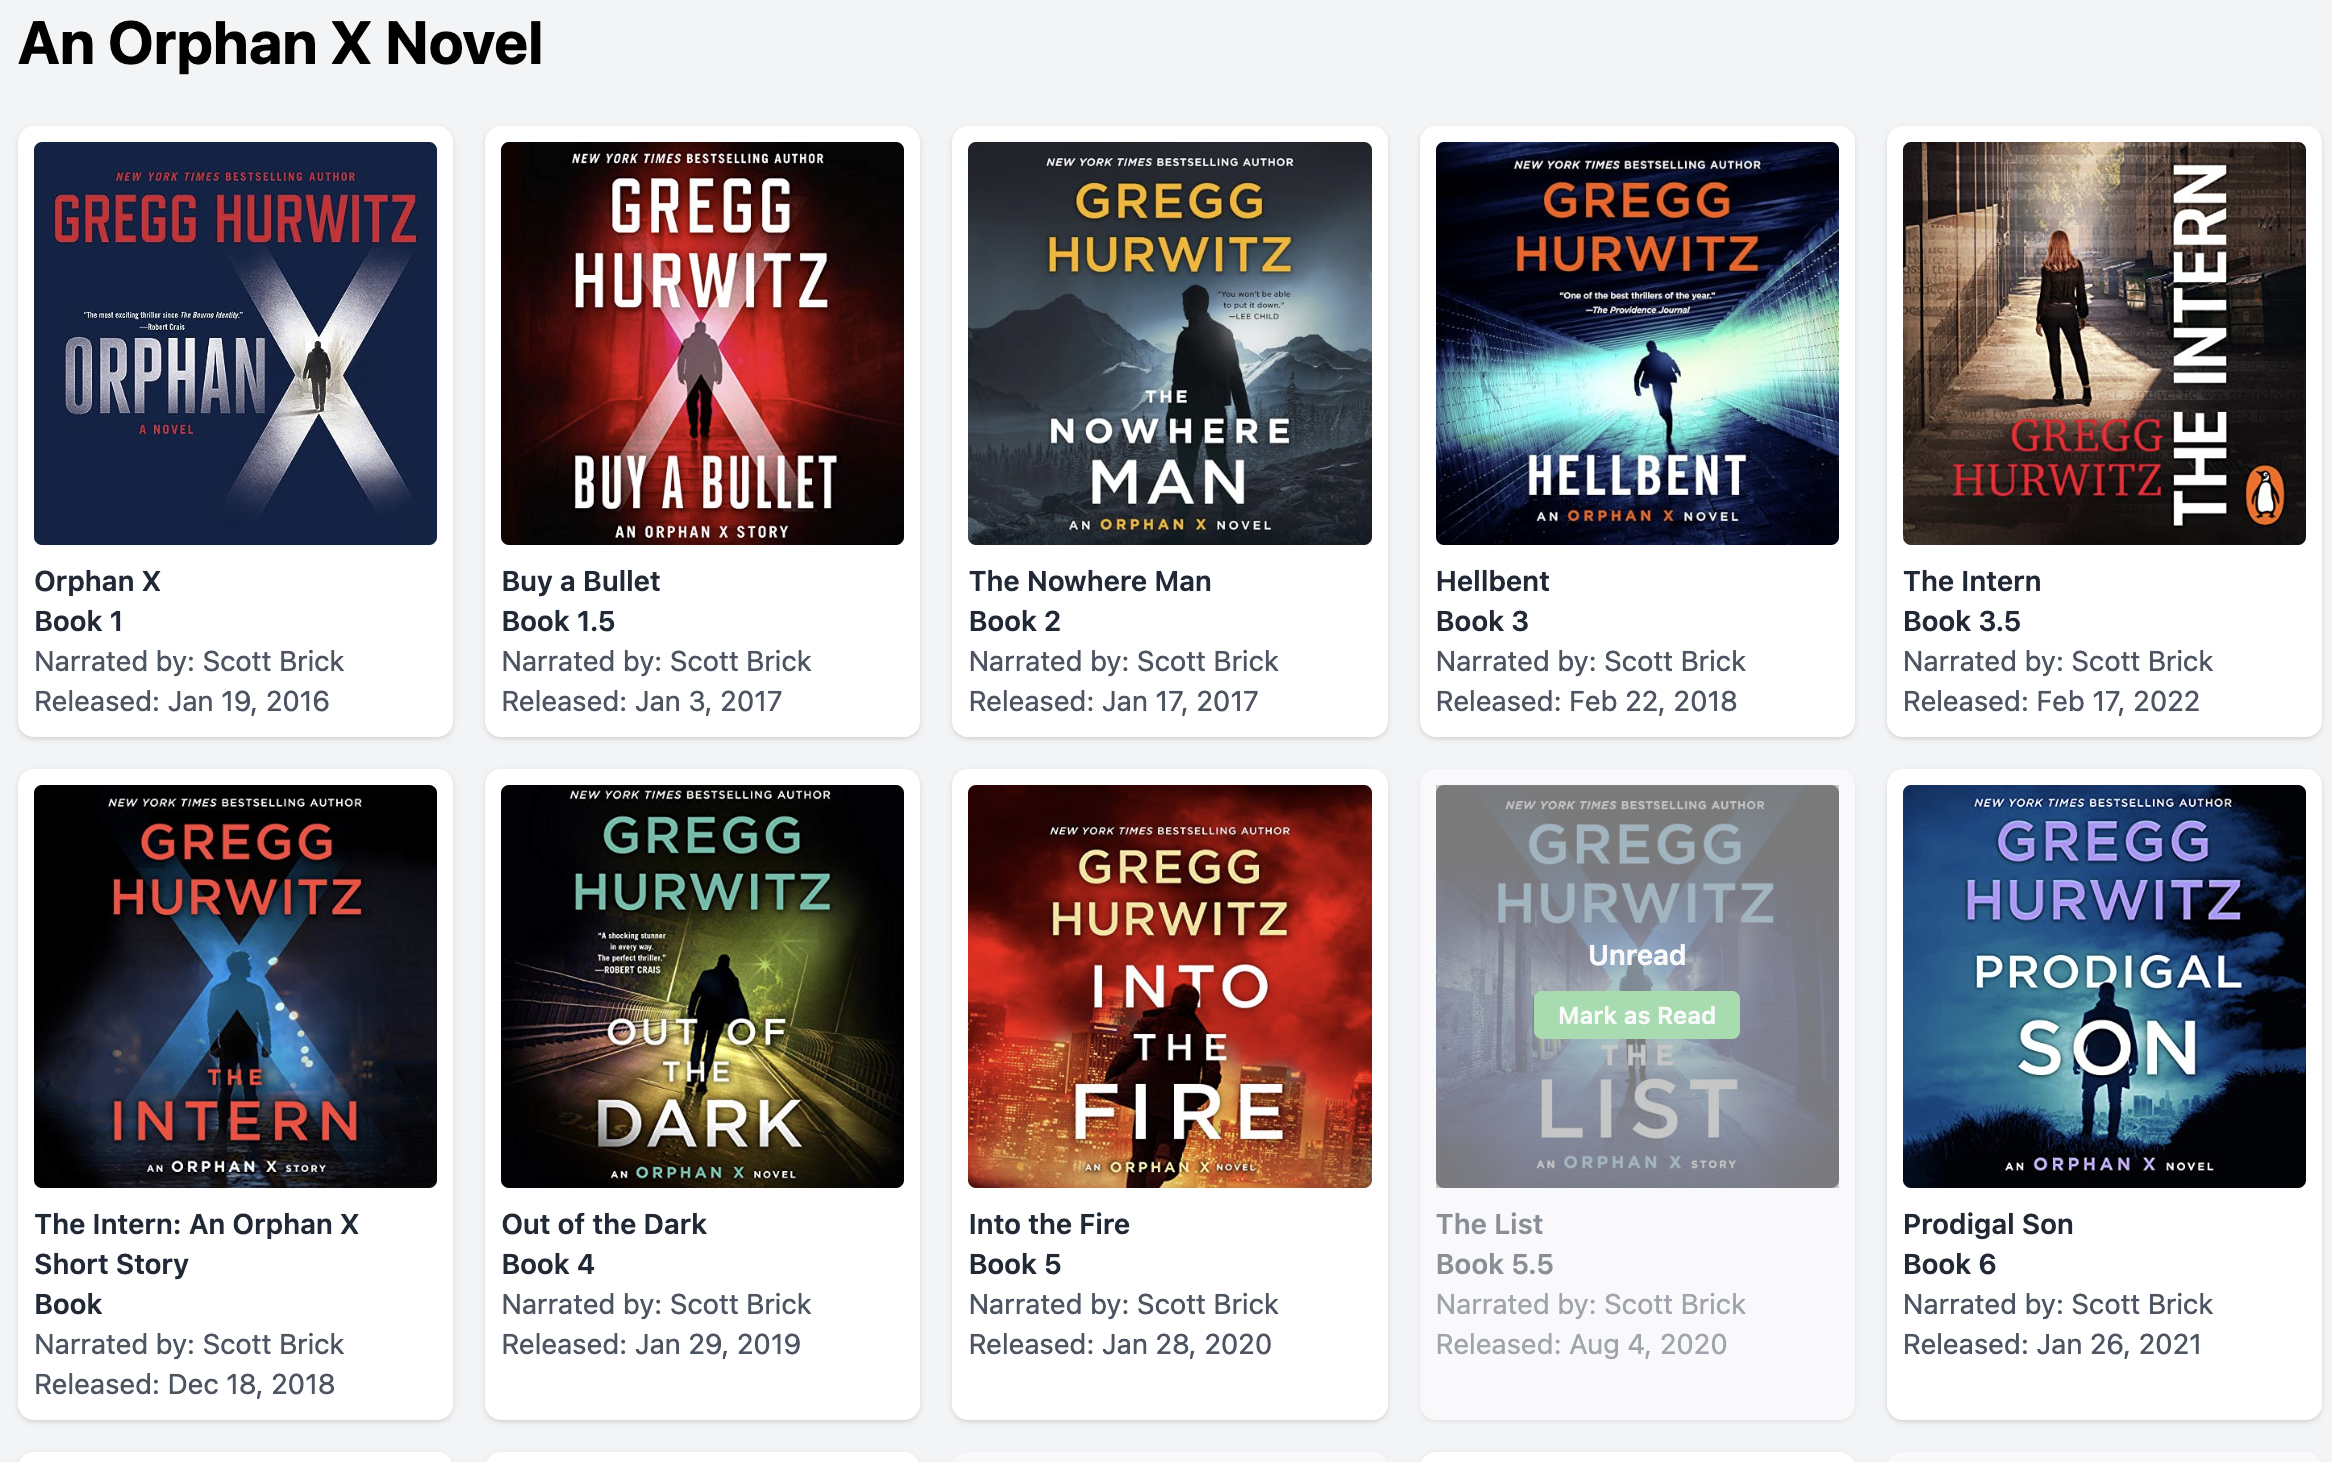Open the Hellbent cover art
This screenshot has width=2332, height=1462.
coord(1636,340)
